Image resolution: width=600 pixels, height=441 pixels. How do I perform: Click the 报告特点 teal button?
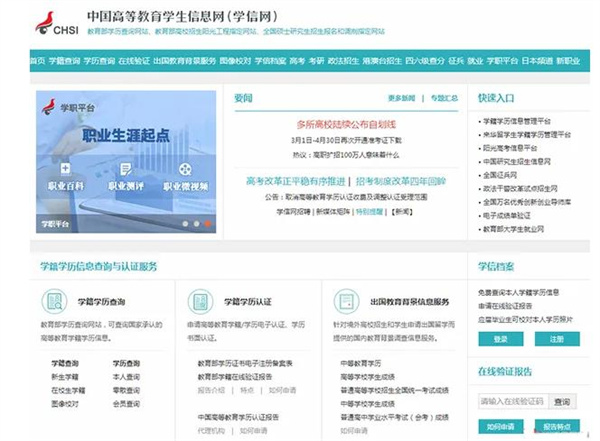click(557, 426)
